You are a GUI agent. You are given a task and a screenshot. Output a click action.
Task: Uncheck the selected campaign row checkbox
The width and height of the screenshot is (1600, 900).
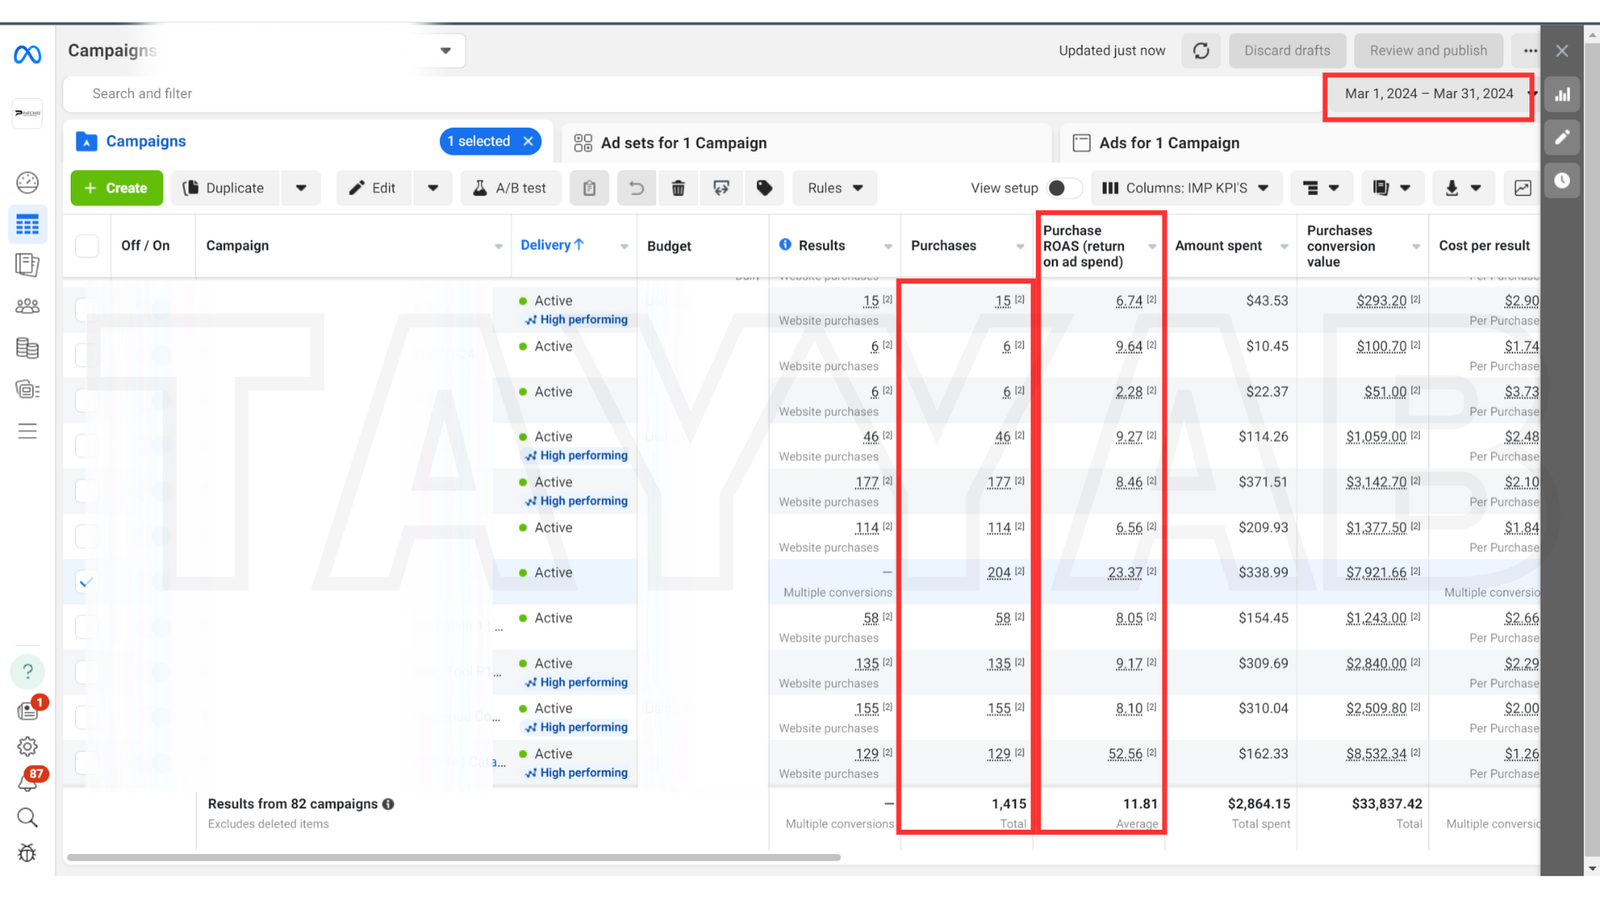[x=87, y=582]
